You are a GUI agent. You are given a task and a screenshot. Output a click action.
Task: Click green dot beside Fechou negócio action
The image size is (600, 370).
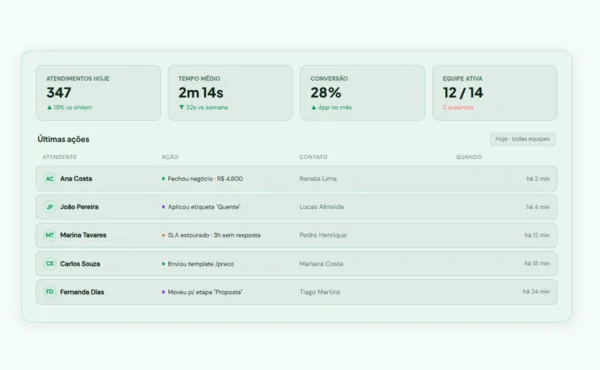point(163,179)
